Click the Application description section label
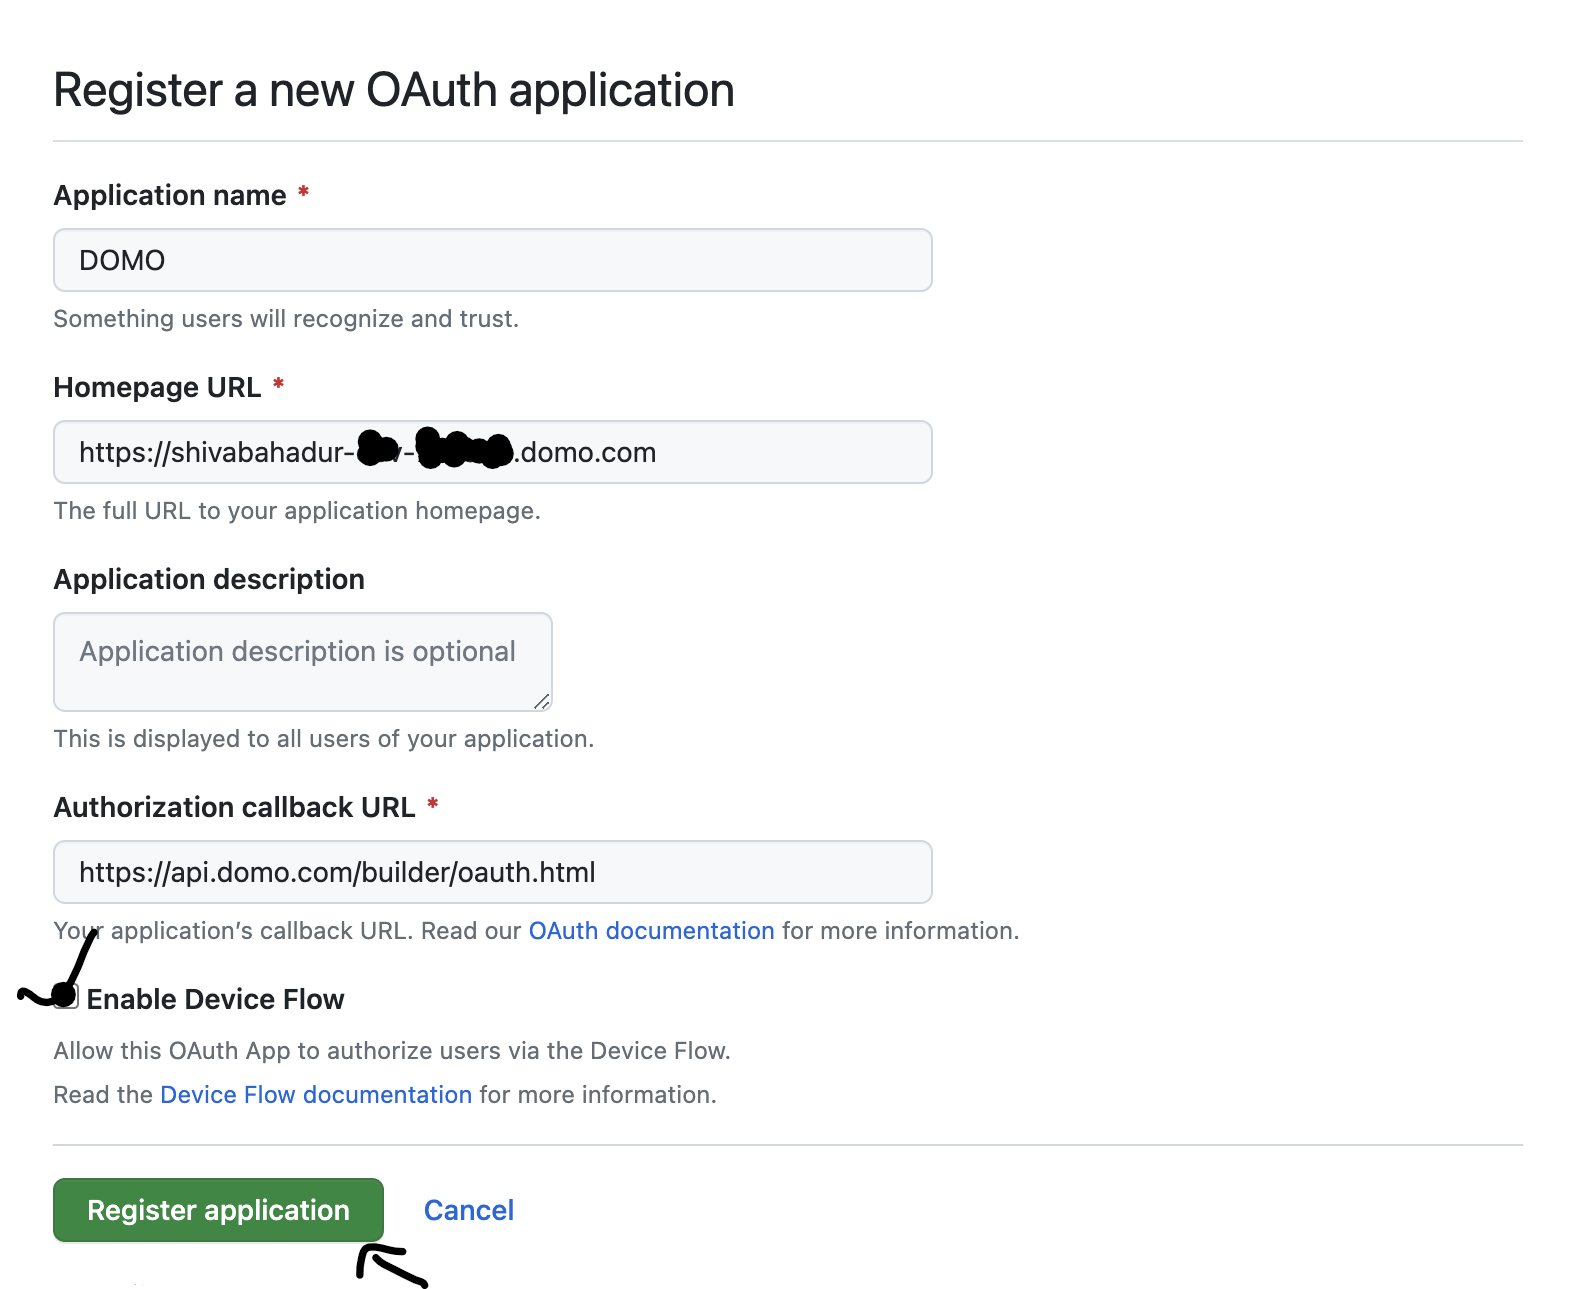Viewport: 1572px width, 1289px height. pos(208,578)
